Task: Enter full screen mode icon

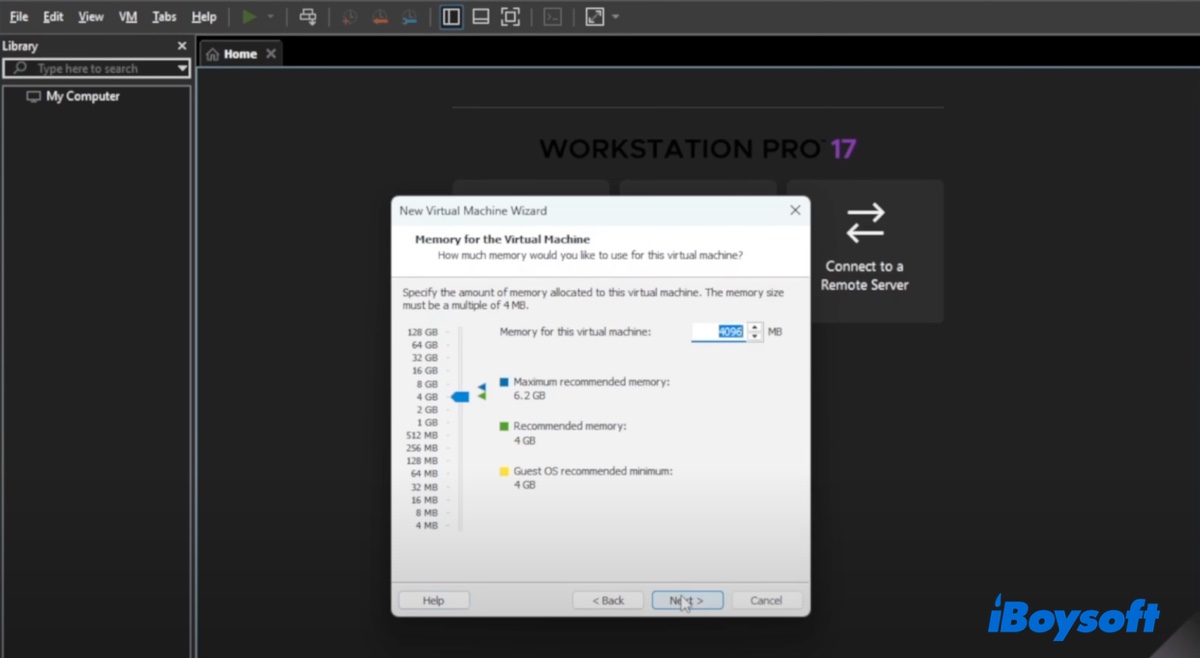Action: tap(510, 17)
